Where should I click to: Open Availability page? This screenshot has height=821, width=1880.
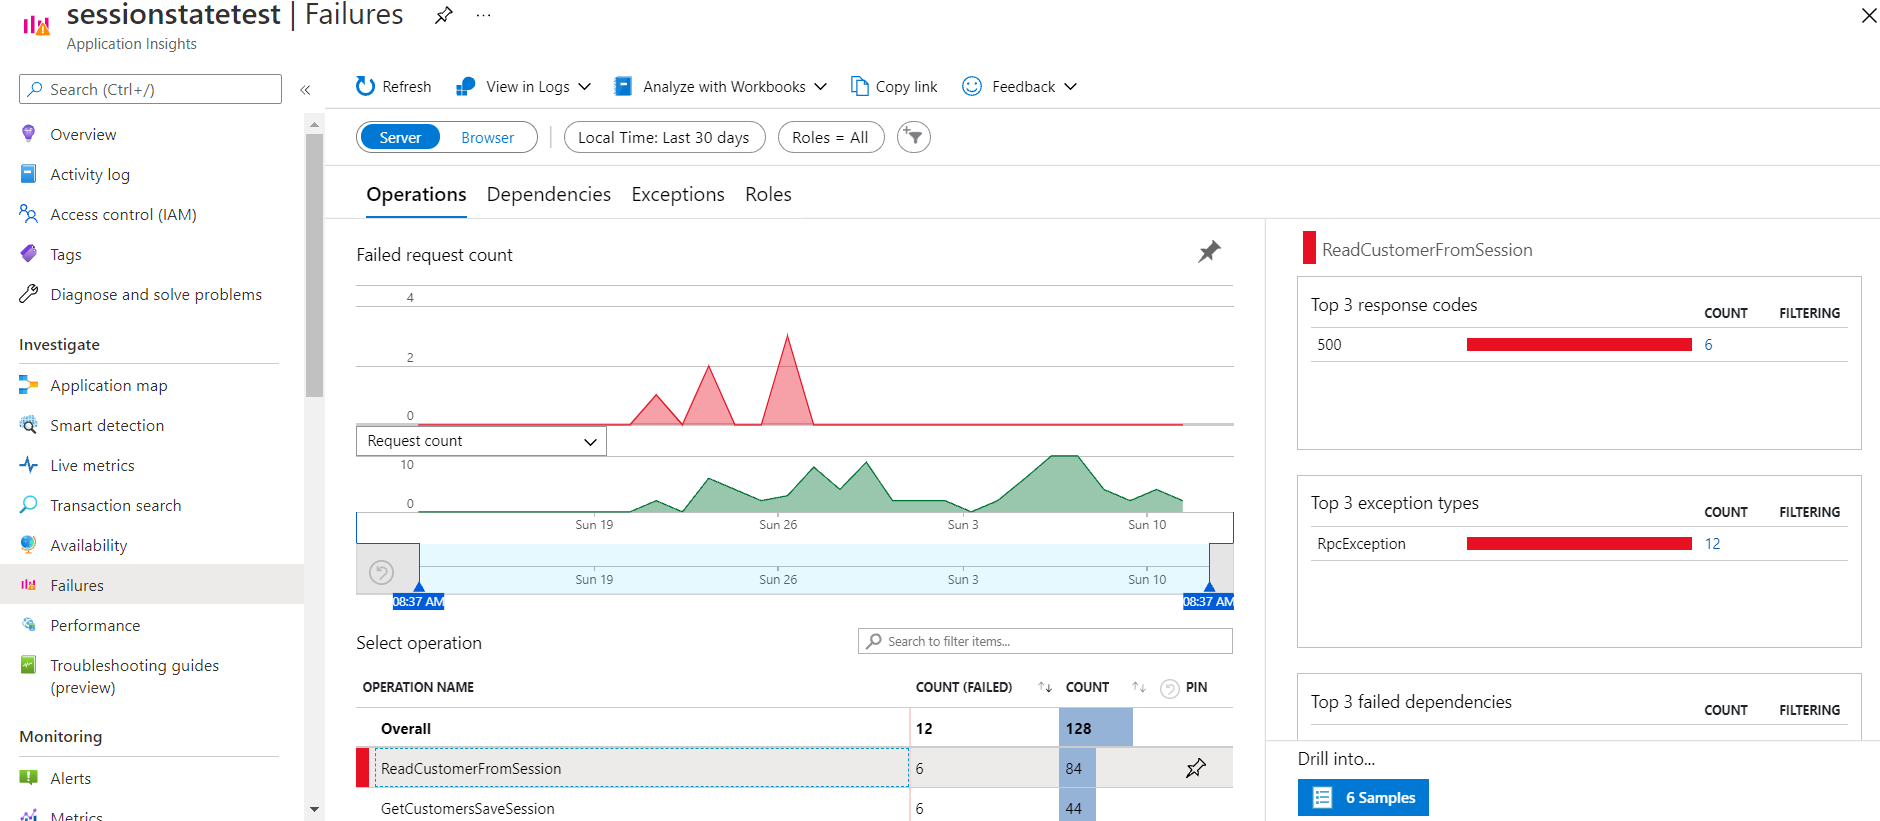89,545
